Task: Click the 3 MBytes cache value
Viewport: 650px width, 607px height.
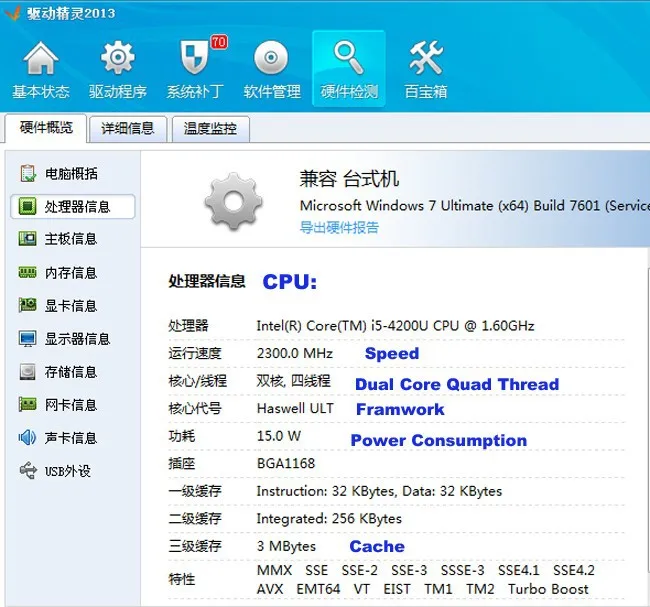Action: (286, 546)
